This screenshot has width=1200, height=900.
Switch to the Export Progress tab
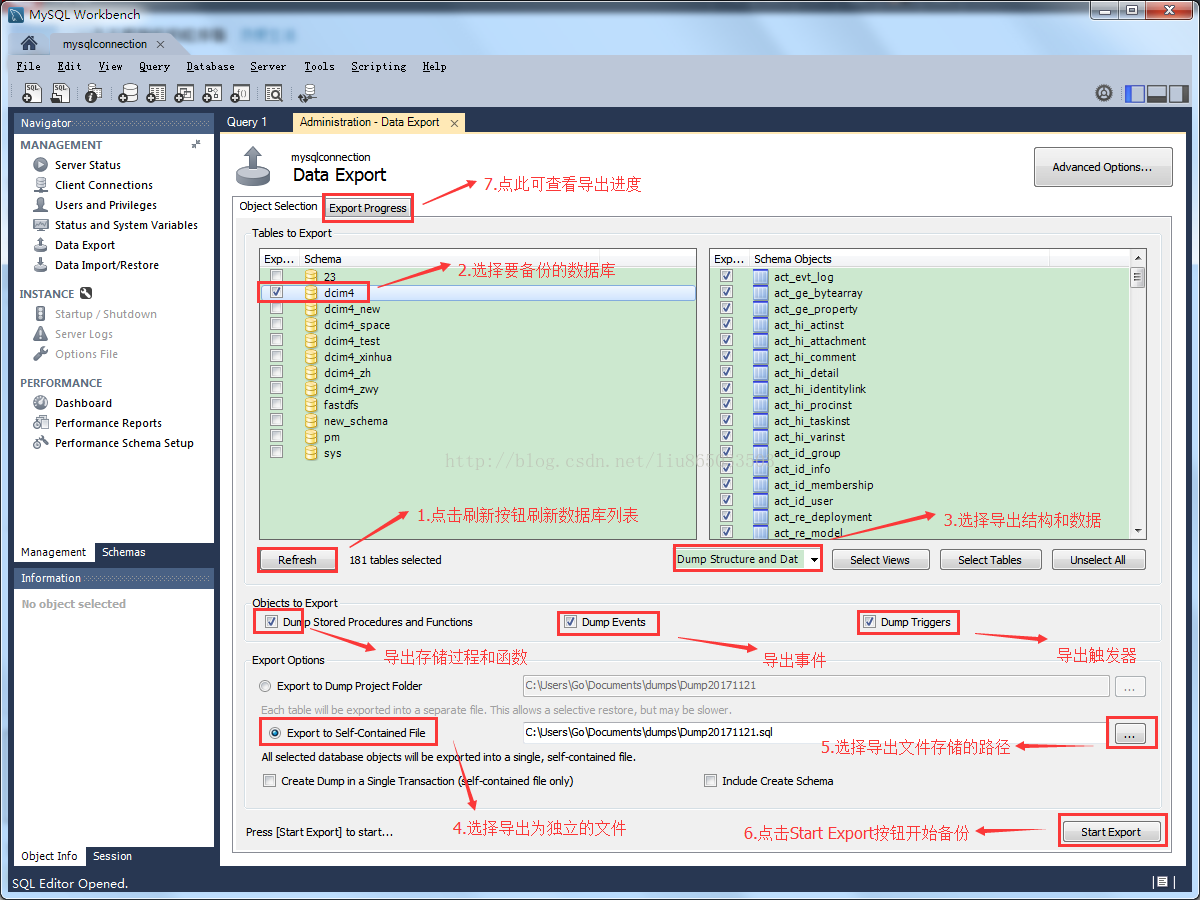[x=368, y=208]
